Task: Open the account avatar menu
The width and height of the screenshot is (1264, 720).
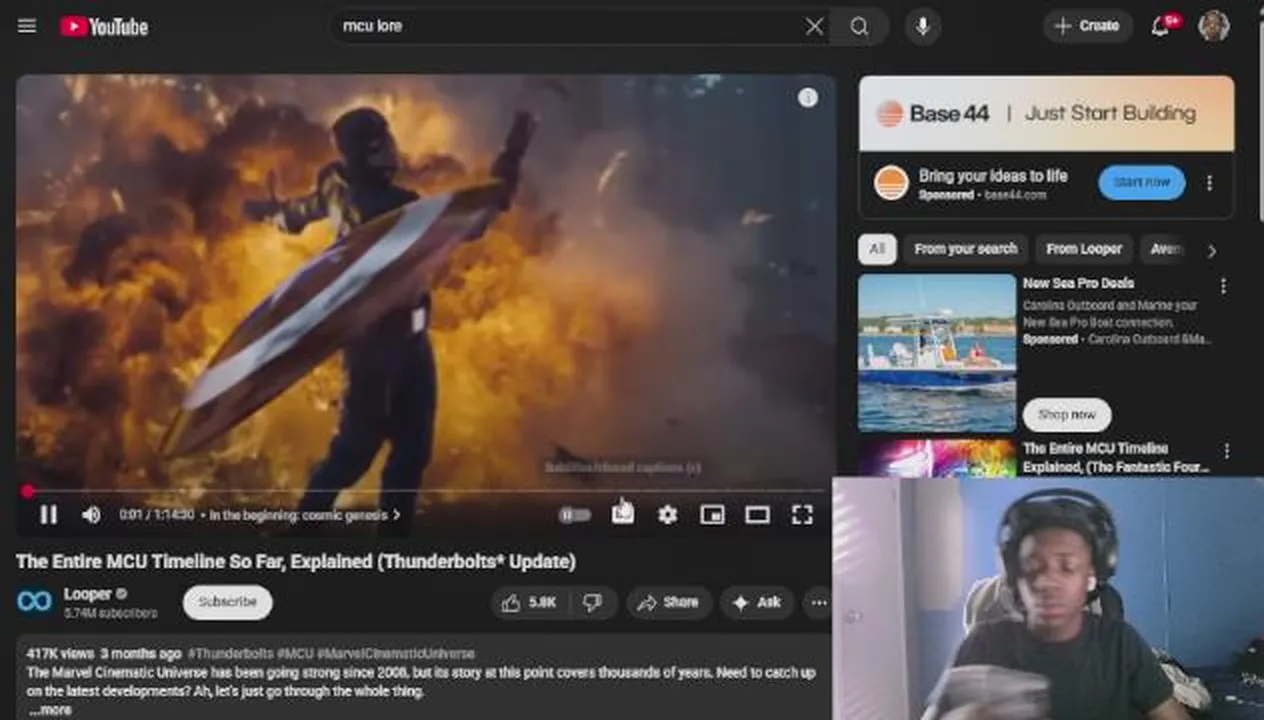Action: (x=1214, y=26)
